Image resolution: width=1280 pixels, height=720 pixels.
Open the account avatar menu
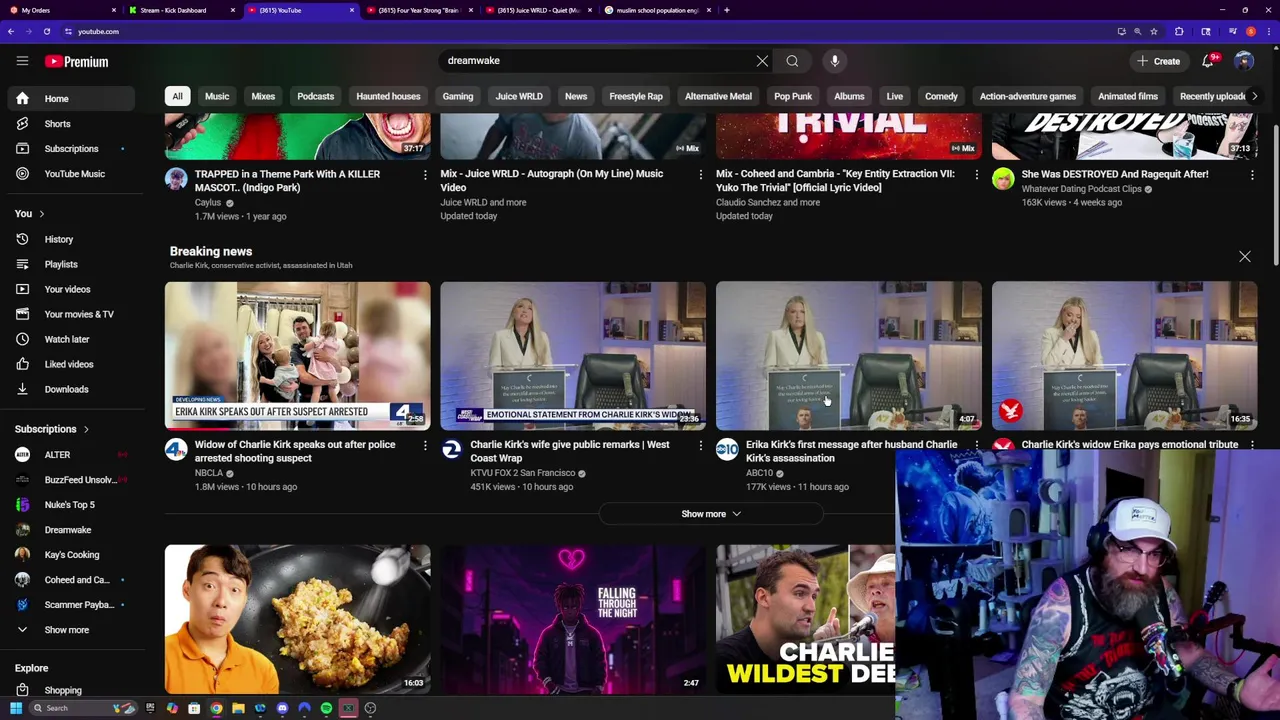point(1244,61)
